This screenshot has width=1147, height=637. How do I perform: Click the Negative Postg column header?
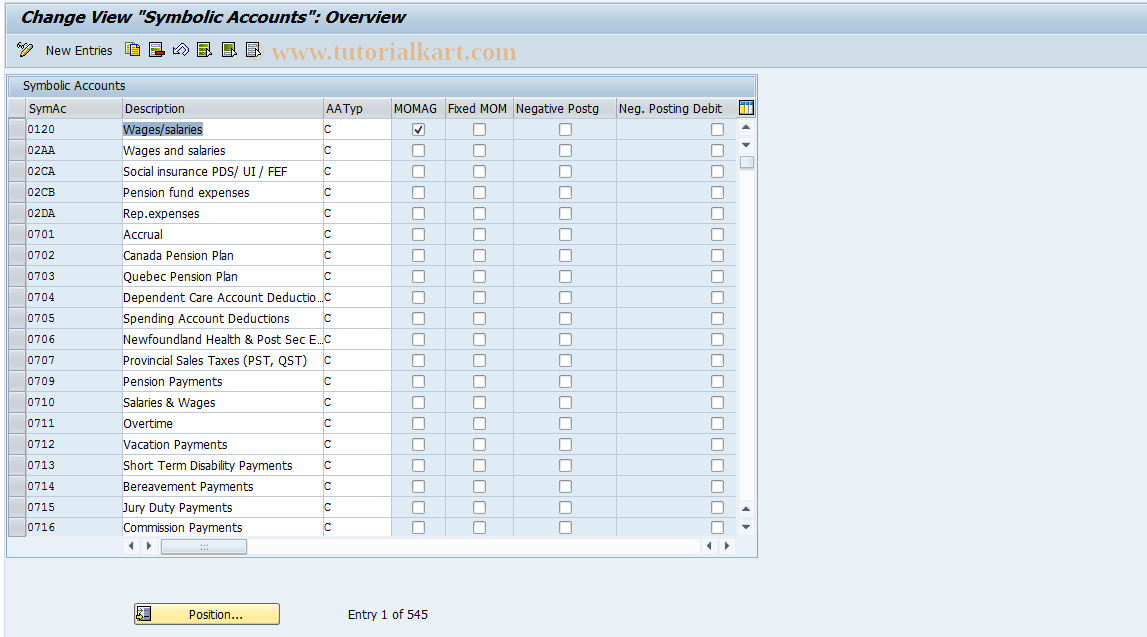[565, 108]
